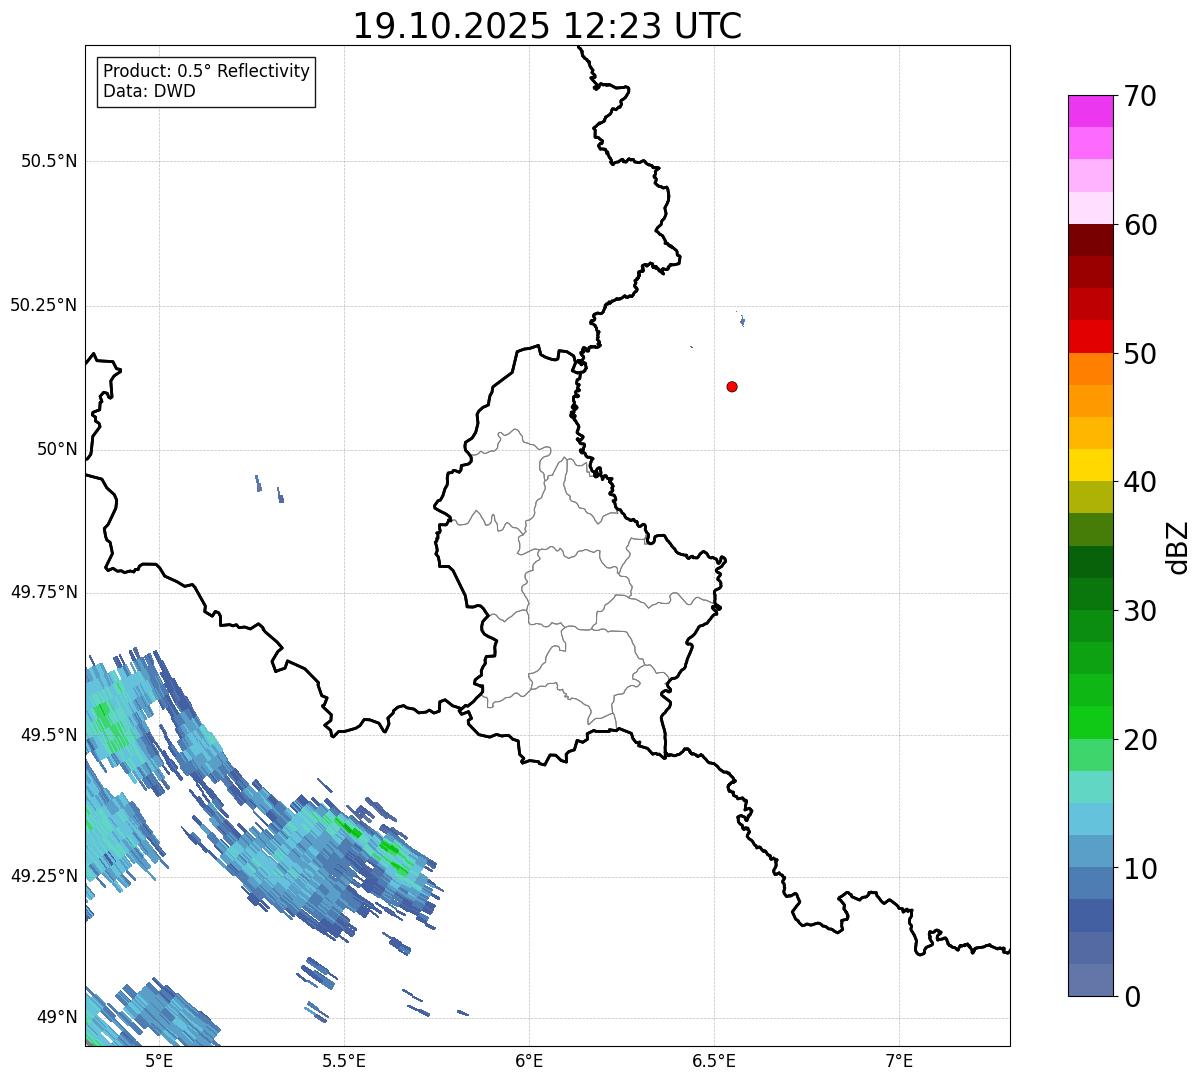1202x1081 pixels.
Task: Click the bright red colorbar segment below 50
Action: click(1090, 336)
